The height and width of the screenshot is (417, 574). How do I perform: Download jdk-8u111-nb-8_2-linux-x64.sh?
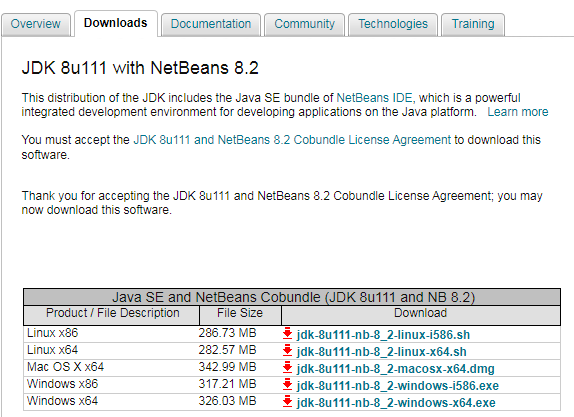[x=381, y=351]
